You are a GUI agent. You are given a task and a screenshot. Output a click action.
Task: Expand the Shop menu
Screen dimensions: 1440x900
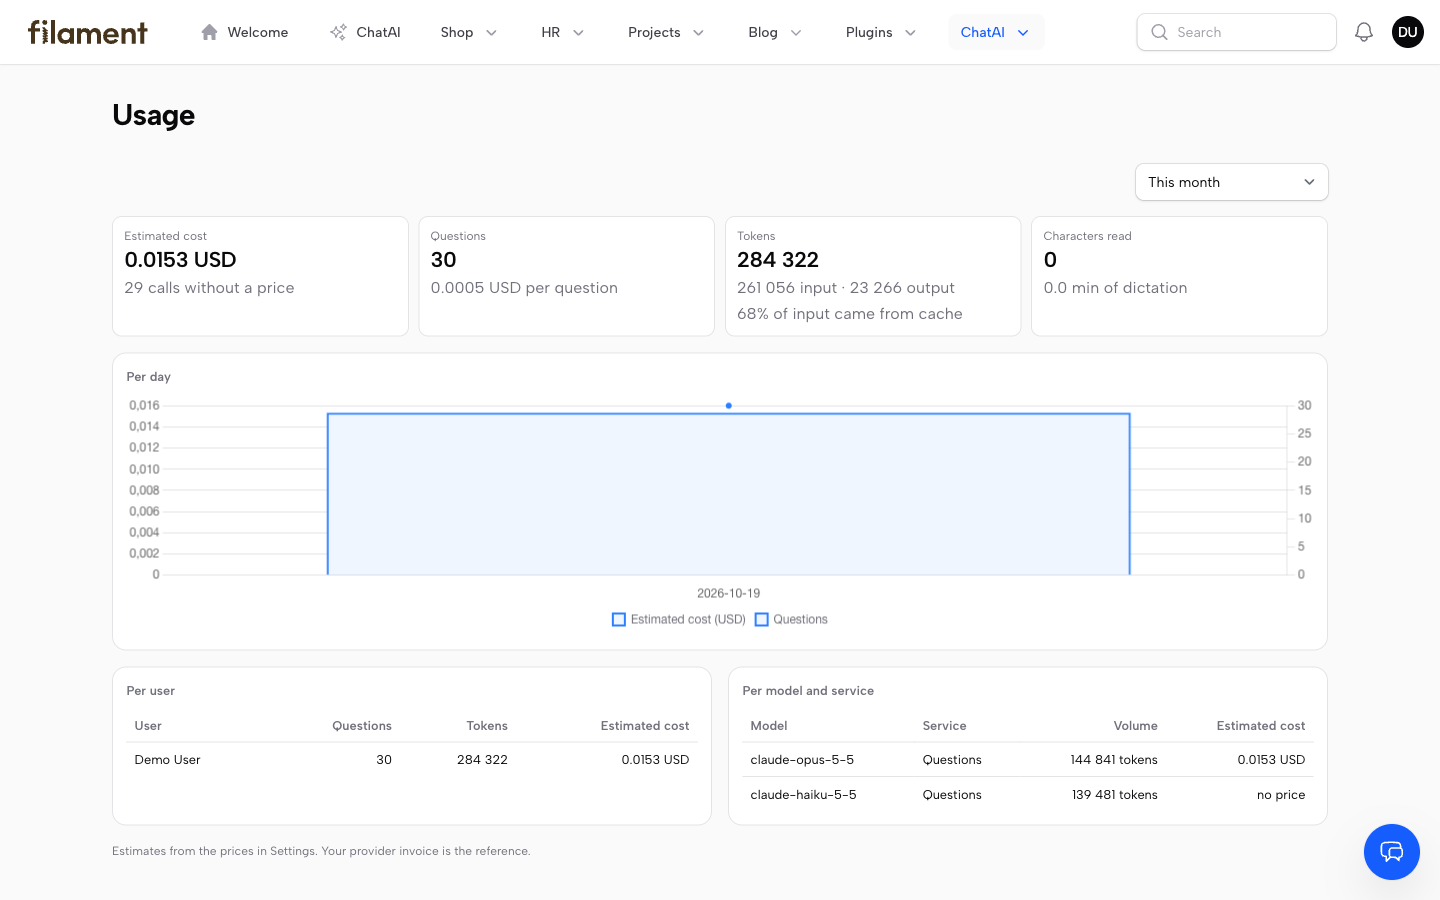469,32
